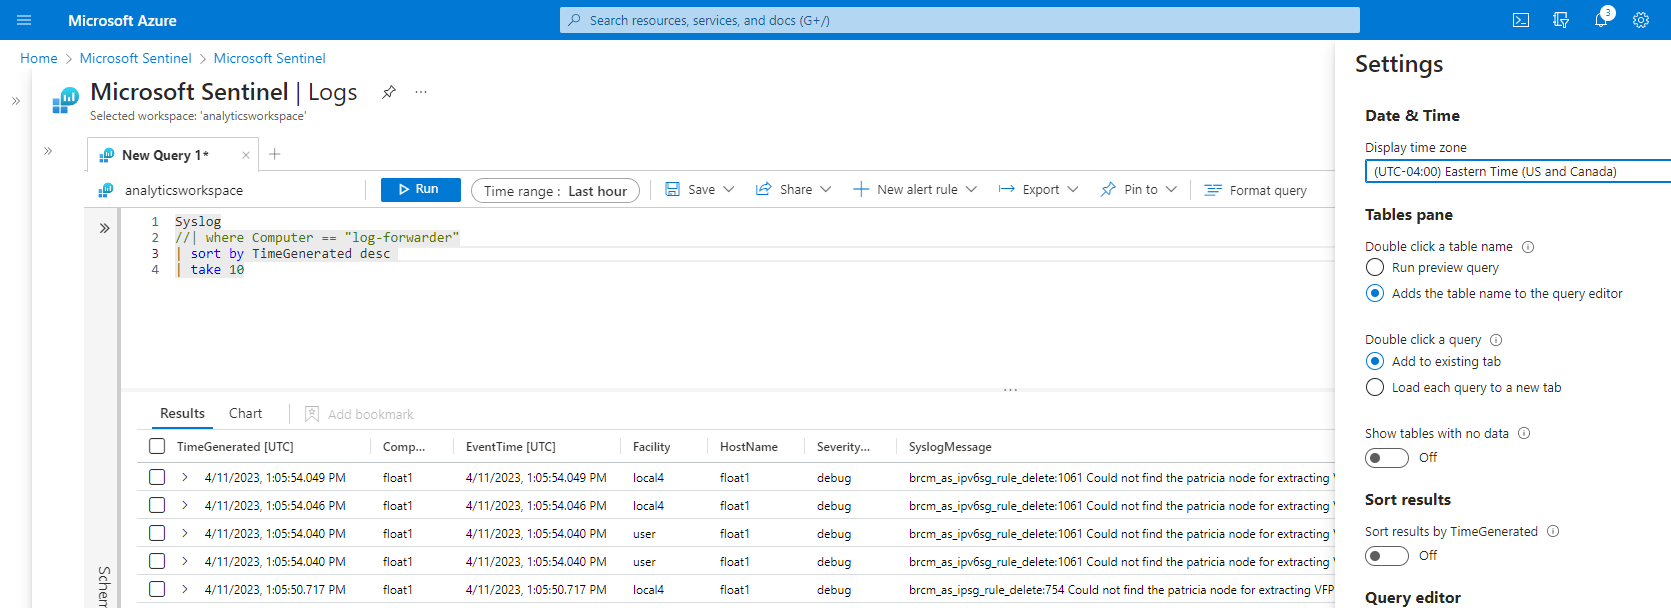
Task: Click the Share icon in toolbar
Action: [x=764, y=189]
